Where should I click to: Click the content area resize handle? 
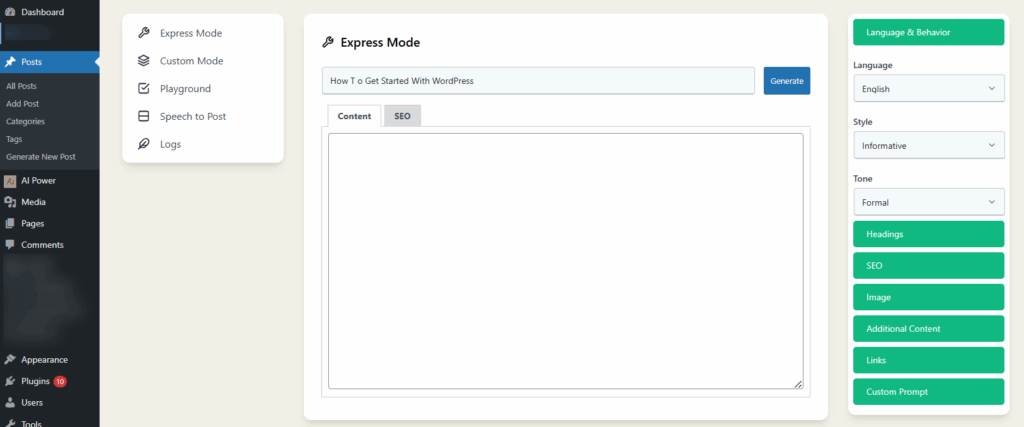point(799,385)
